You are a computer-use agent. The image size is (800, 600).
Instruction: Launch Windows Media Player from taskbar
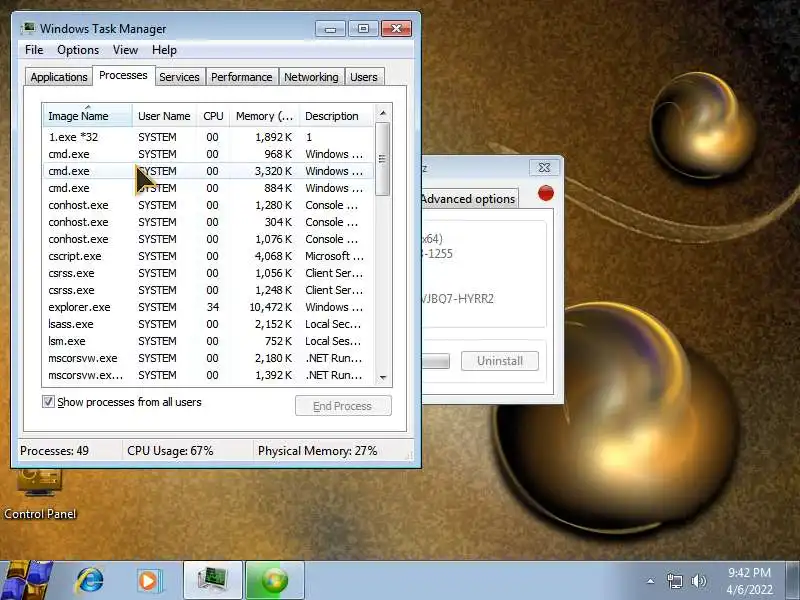point(148,581)
